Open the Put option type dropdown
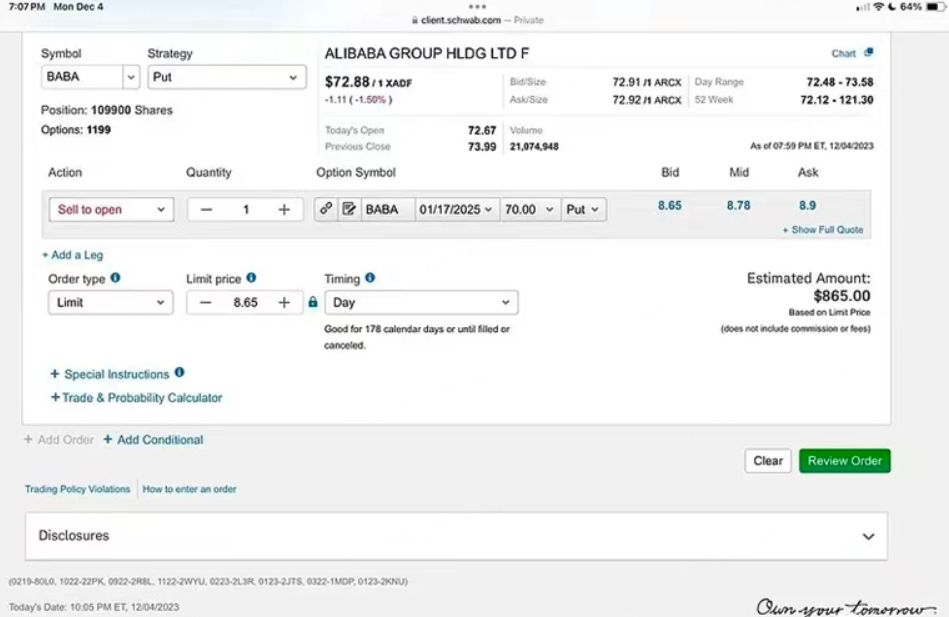The width and height of the screenshot is (949, 617). pos(583,210)
